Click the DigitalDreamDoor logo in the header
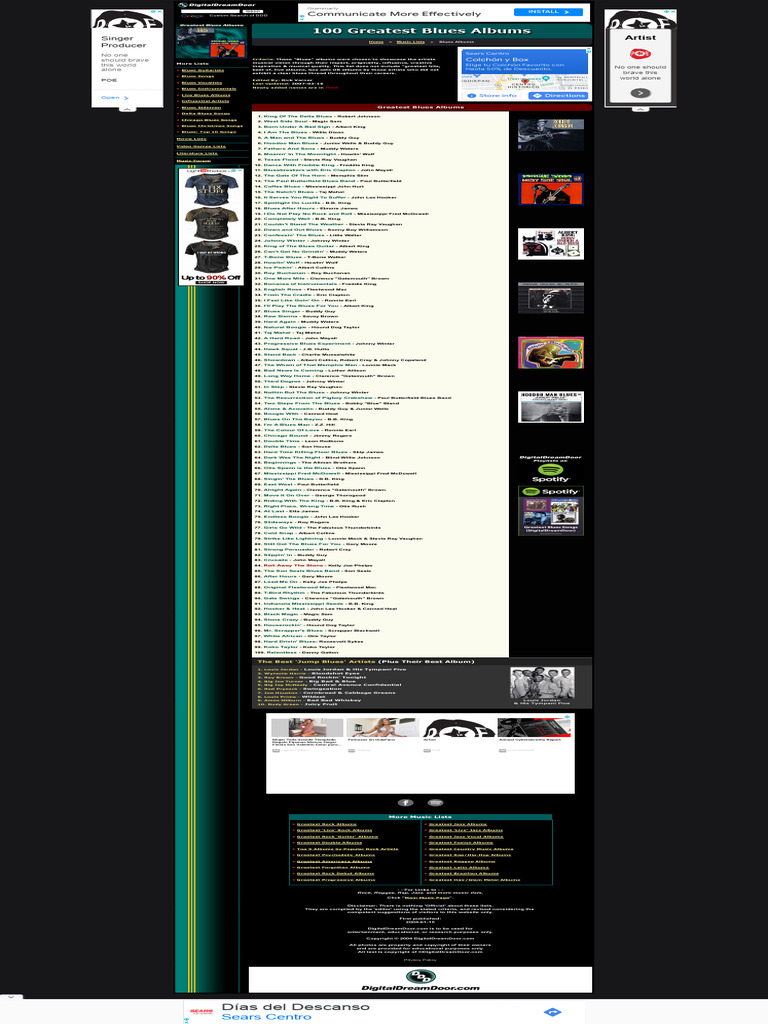Image resolution: width=768 pixels, height=1024 pixels. coord(217,5)
